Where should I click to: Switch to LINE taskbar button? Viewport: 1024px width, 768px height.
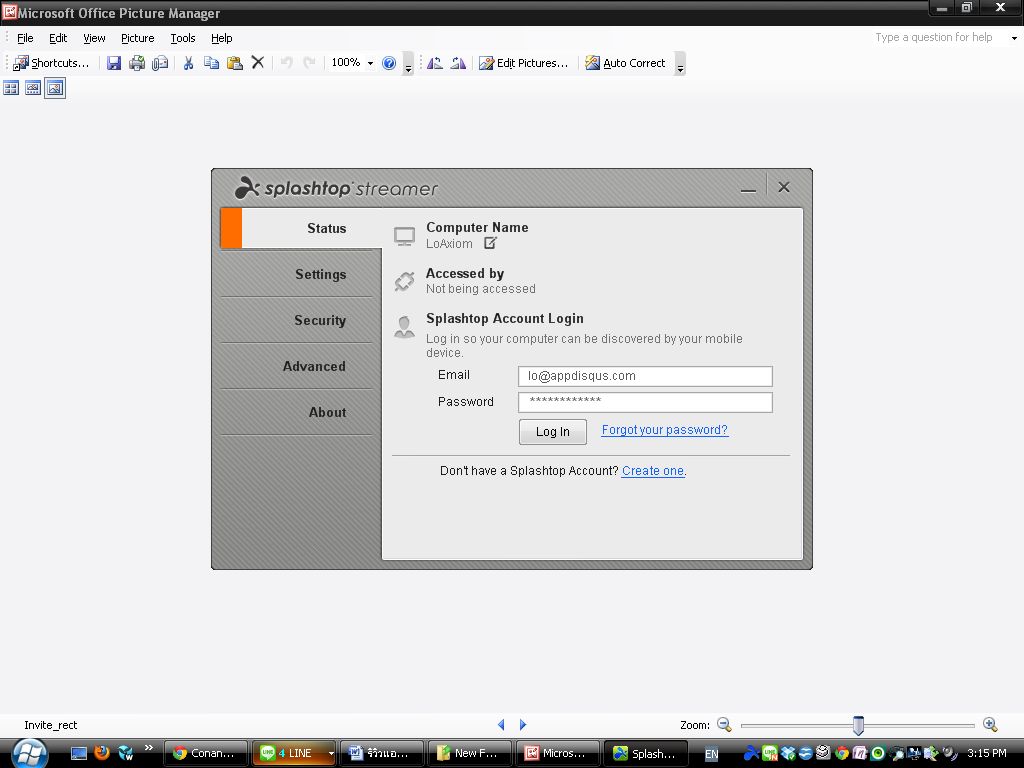(x=288, y=753)
